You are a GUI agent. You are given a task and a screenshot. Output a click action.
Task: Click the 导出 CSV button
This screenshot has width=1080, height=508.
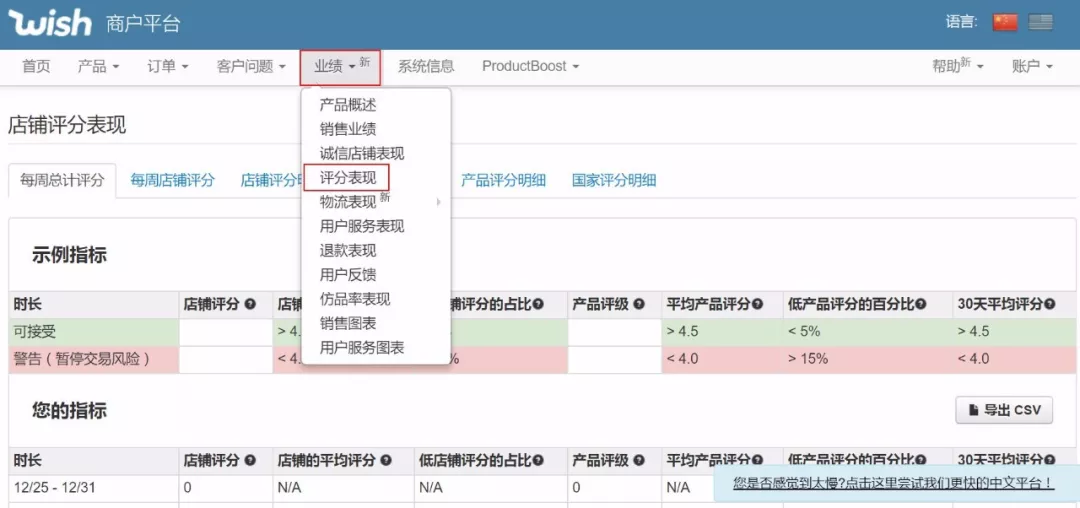click(x=1004, y=410)
